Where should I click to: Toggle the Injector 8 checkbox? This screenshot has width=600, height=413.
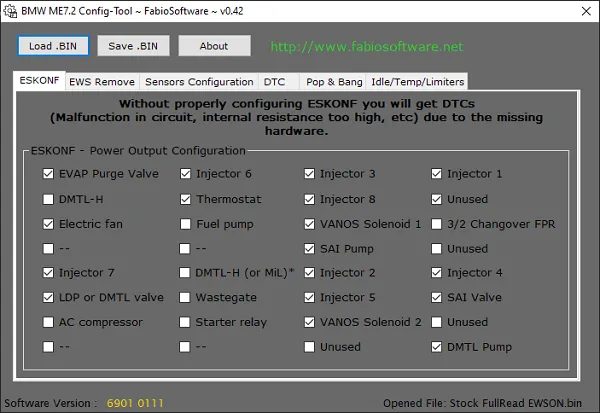coord(309,199)
